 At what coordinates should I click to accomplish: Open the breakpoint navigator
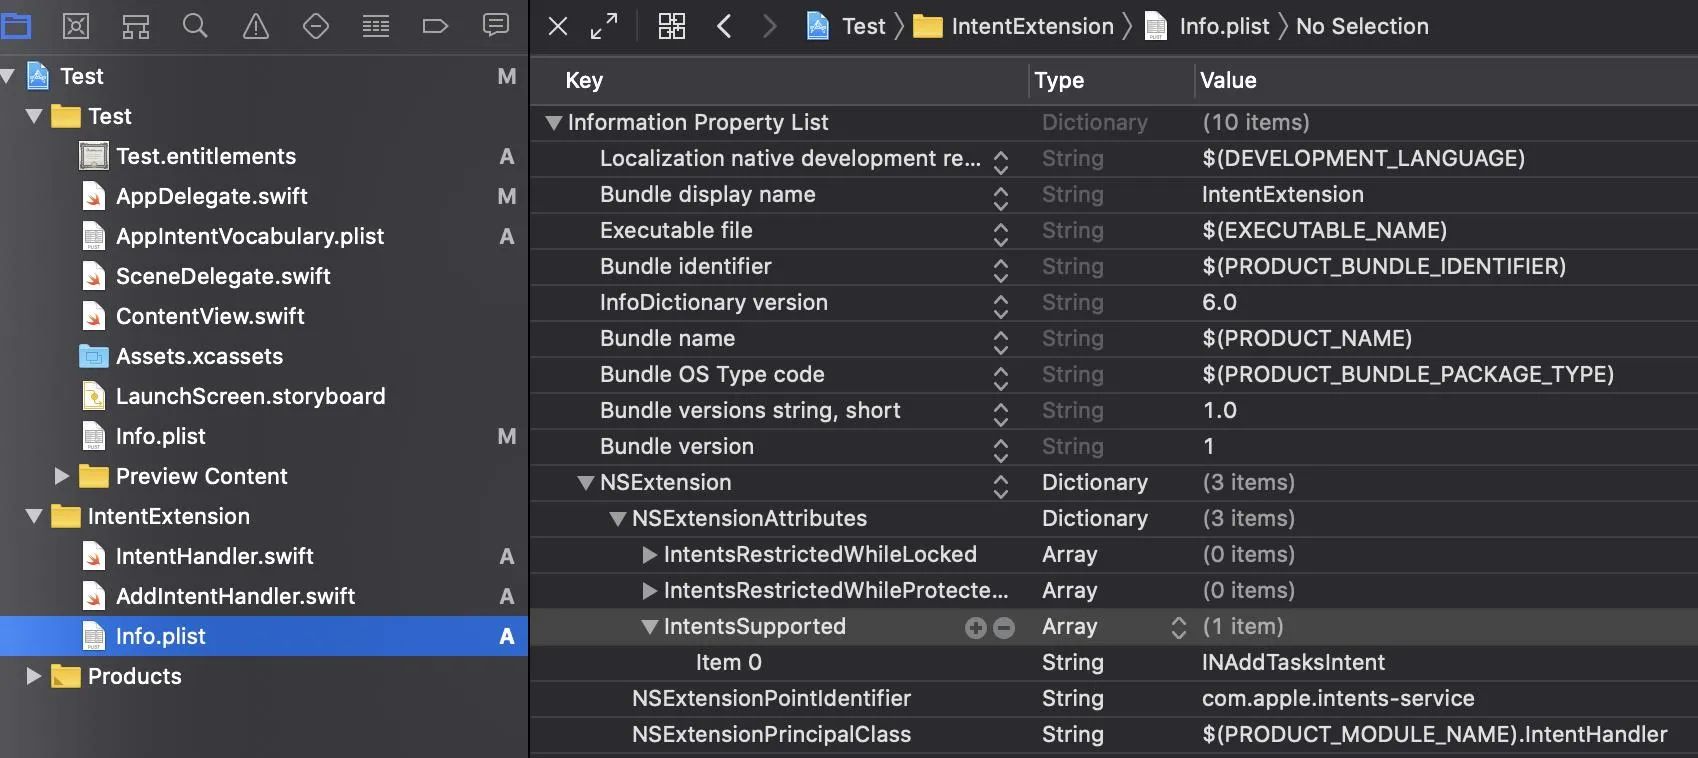click(x=435, y=26)
